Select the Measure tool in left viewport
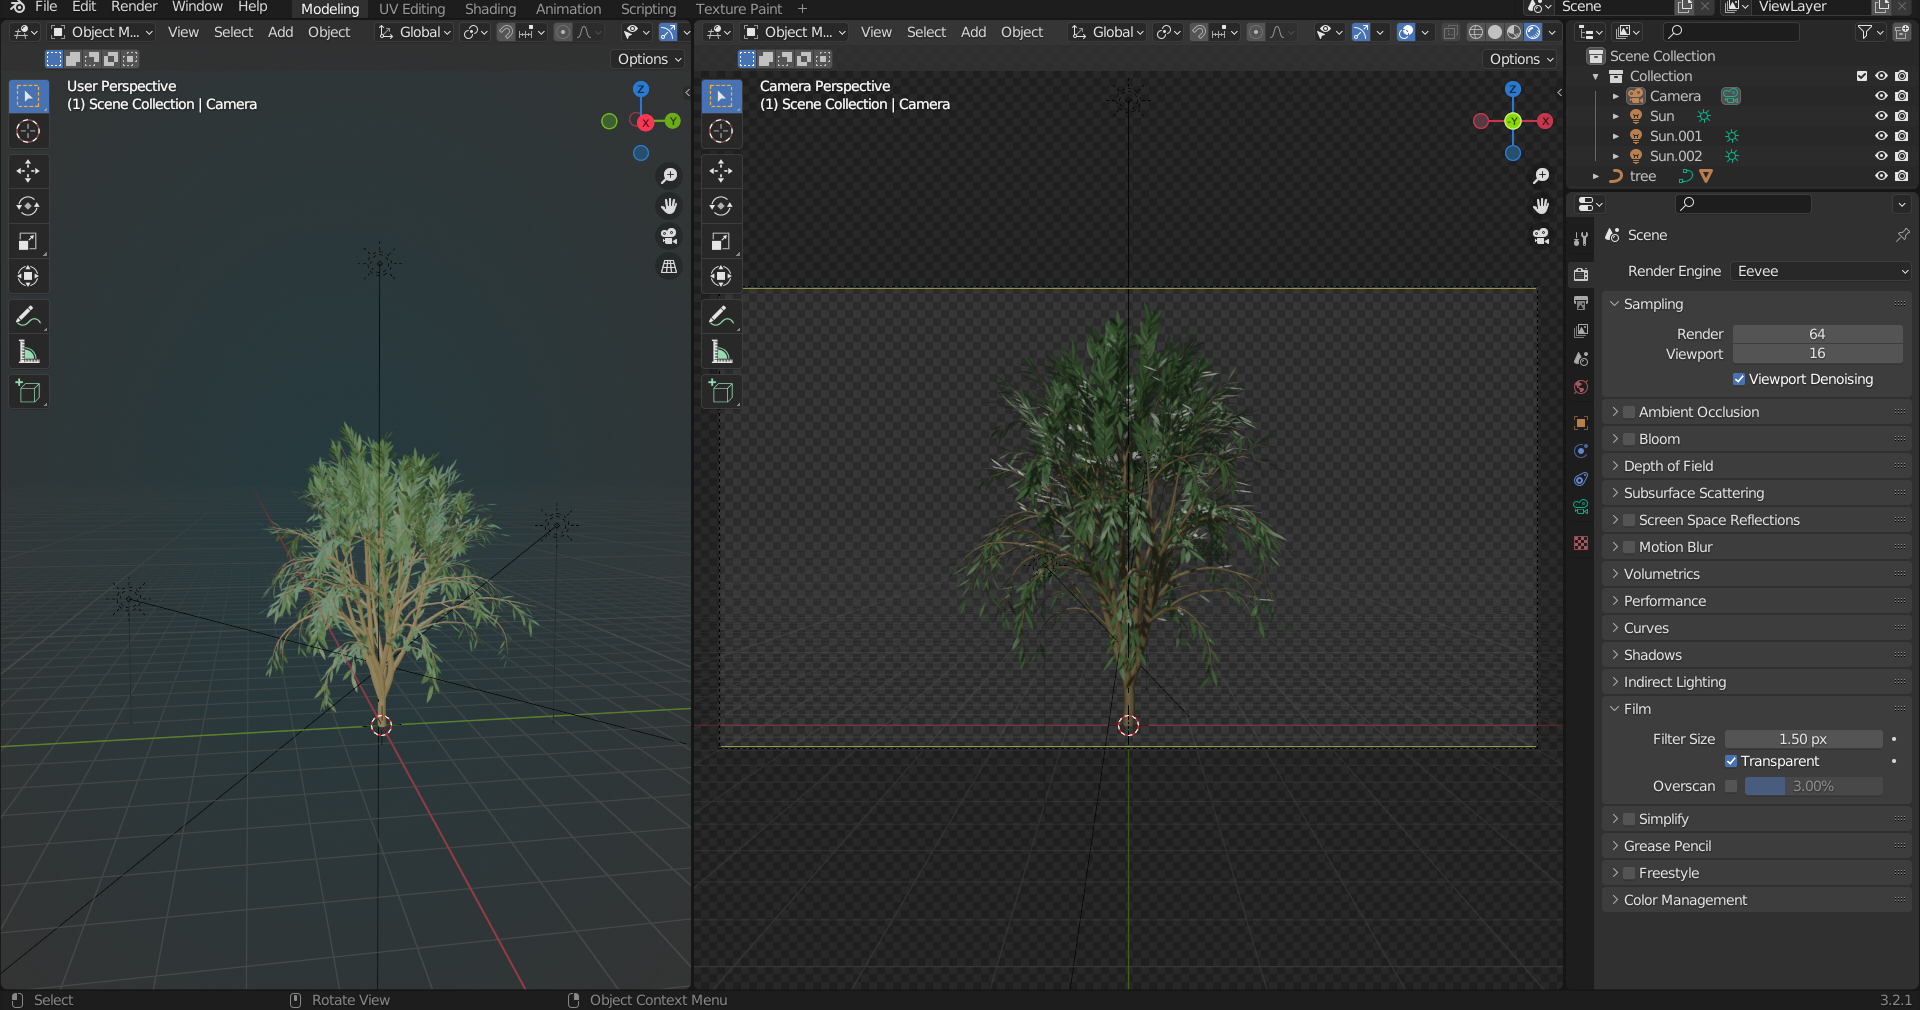The height and width of the screenshot is (1010, 1920). point(28,352)
